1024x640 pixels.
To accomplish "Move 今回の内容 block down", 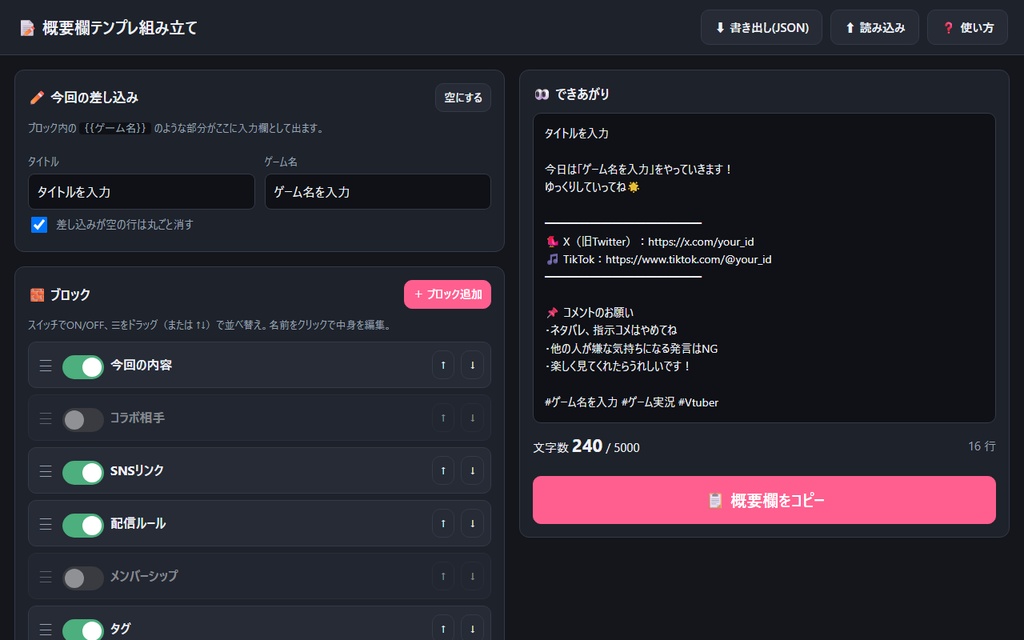I will pos(472,365).
